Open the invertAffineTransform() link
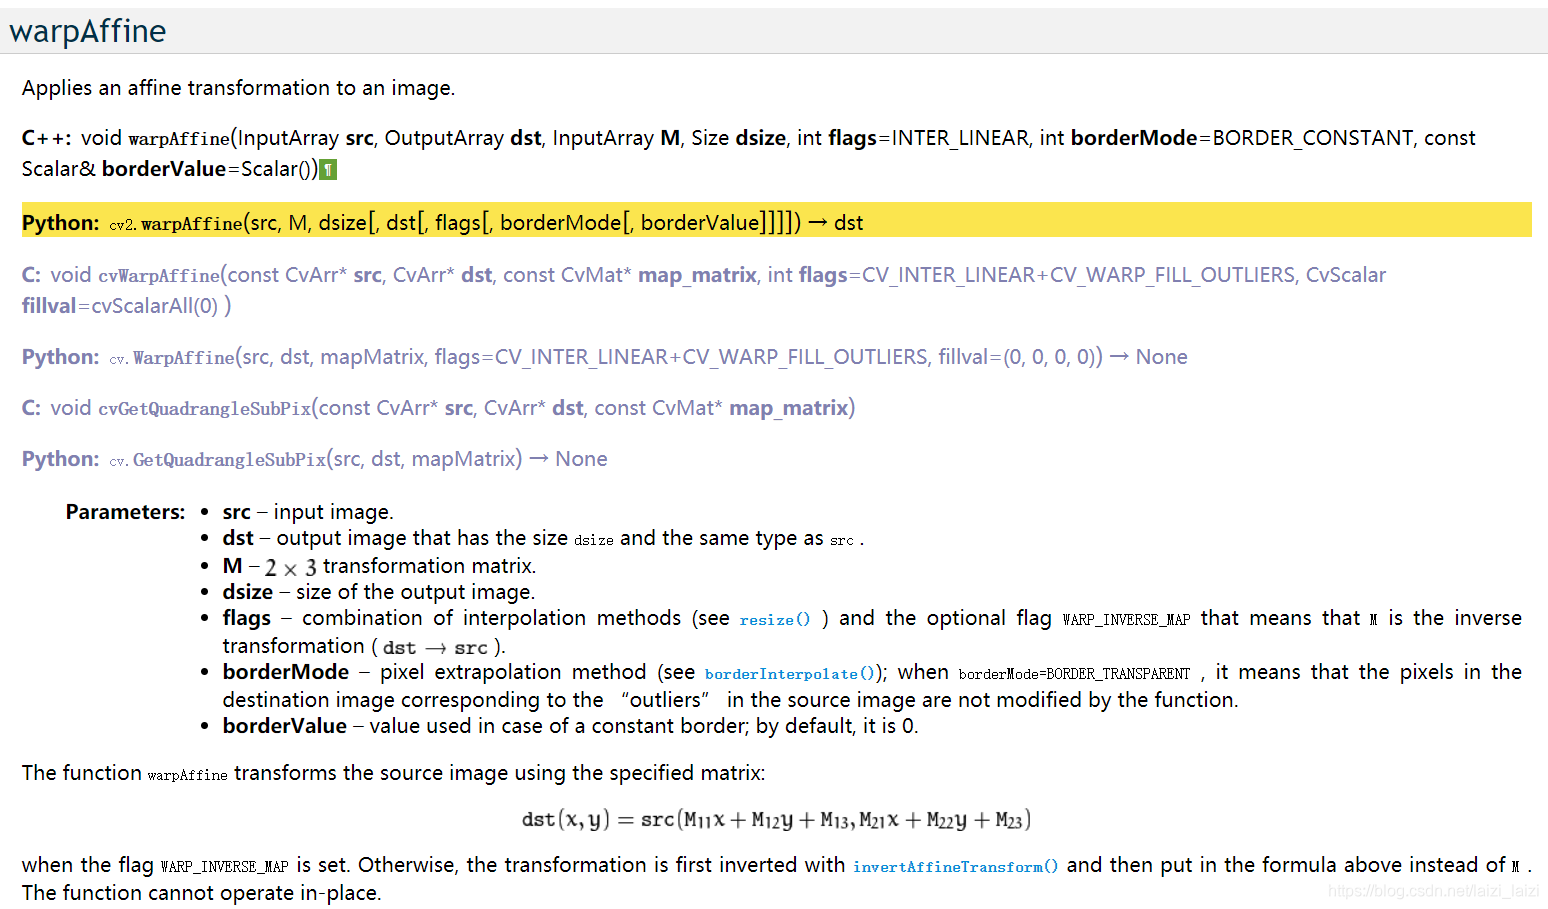 pyautogui.click(x=955, y=867)
